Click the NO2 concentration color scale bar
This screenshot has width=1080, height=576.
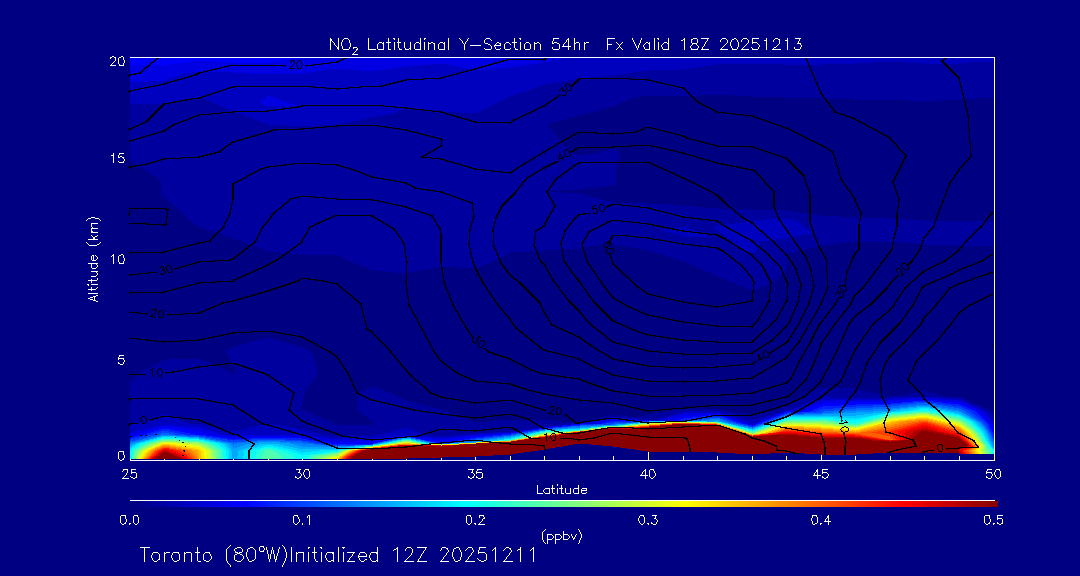pos(563,504)
